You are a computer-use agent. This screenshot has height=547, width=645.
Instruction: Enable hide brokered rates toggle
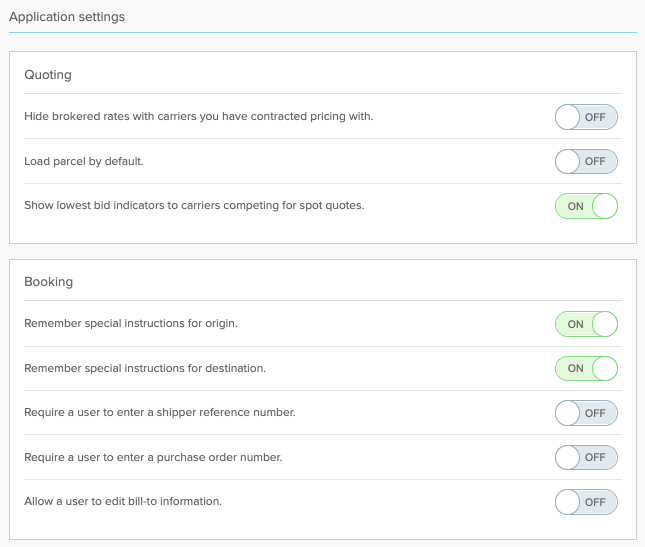(x=586, y=117)
